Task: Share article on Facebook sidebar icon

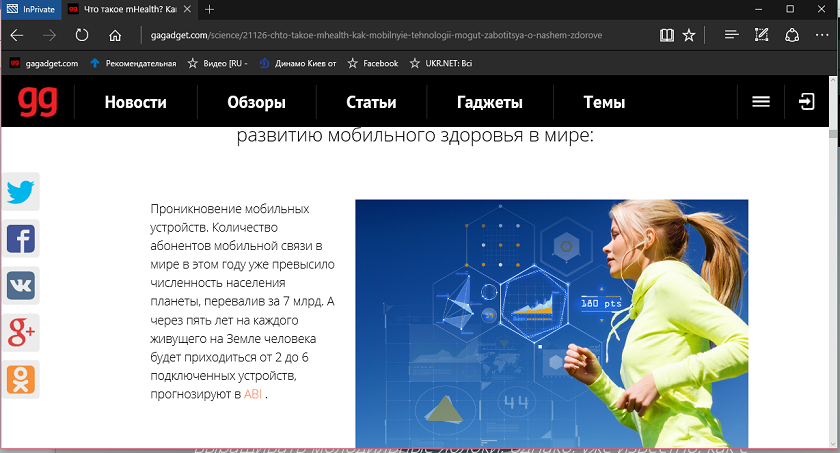Action: click(21, 239)
